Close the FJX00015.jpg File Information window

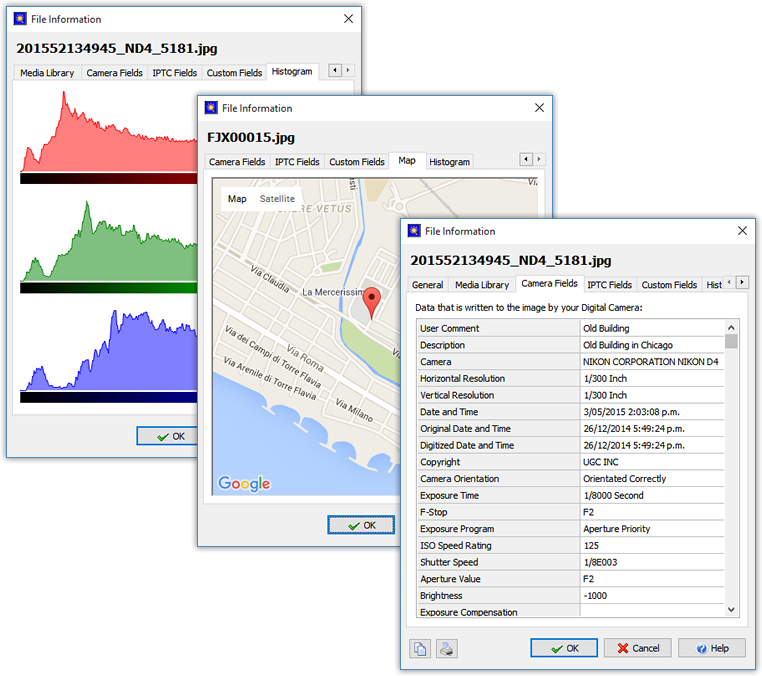[x=539, y=108]
